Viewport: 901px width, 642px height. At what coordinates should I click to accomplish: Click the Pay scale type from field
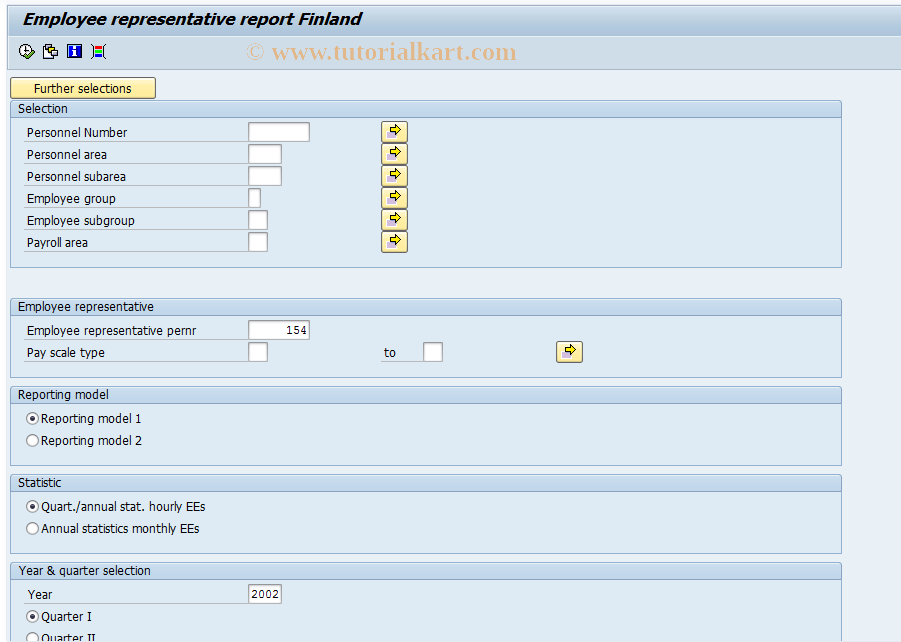[258, 352]
